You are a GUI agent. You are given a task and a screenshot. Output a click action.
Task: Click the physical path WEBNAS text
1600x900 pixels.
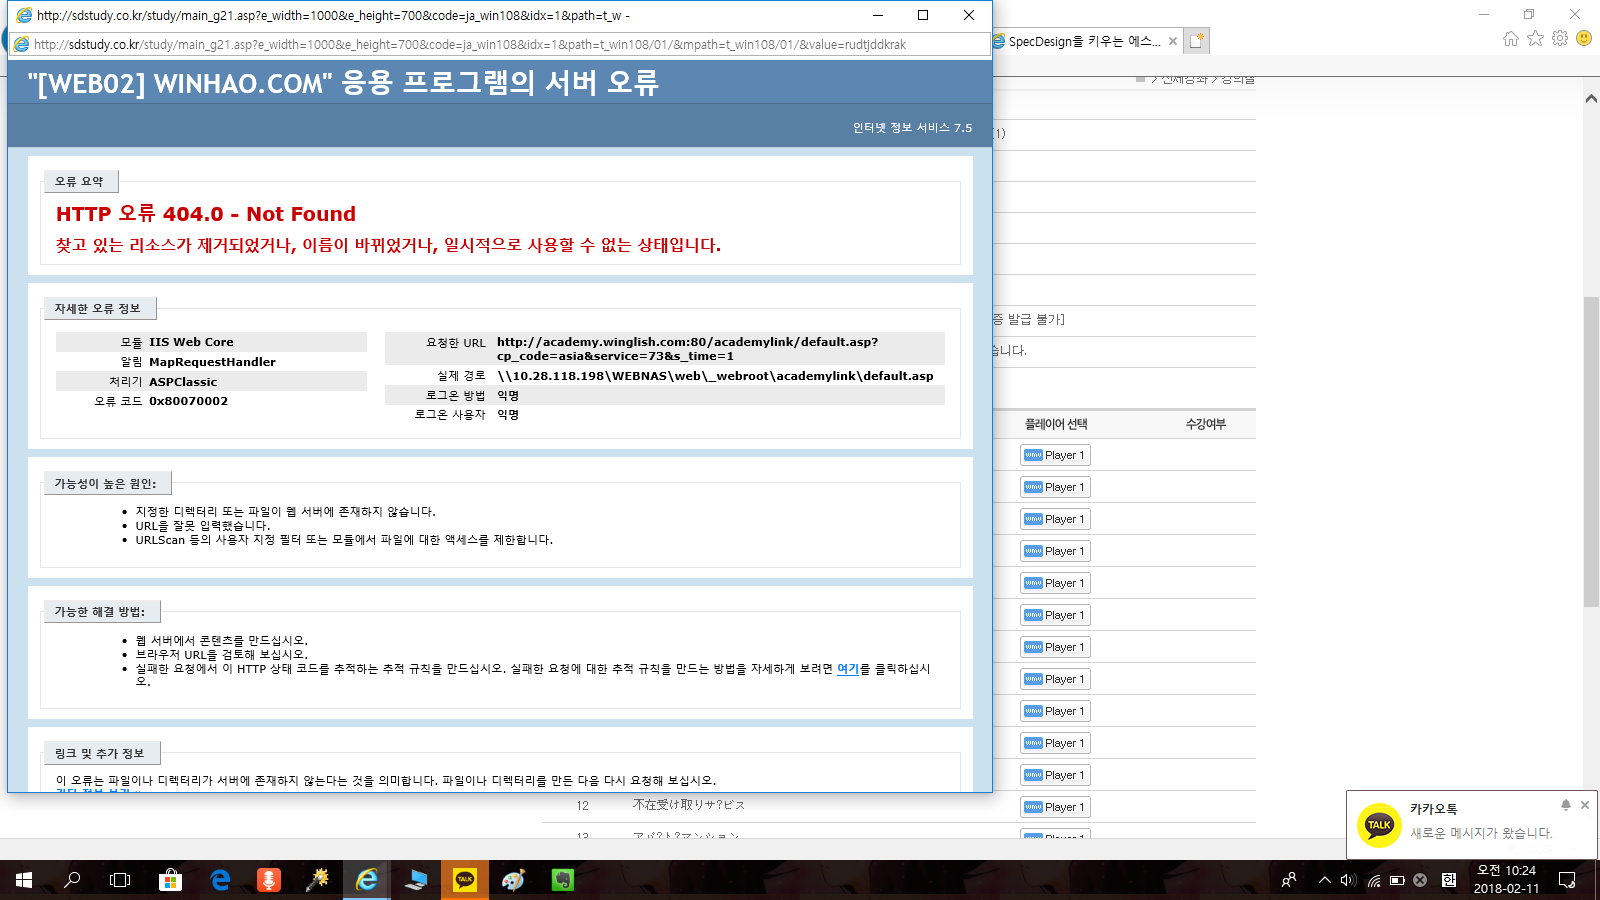(x=715, y=376)
